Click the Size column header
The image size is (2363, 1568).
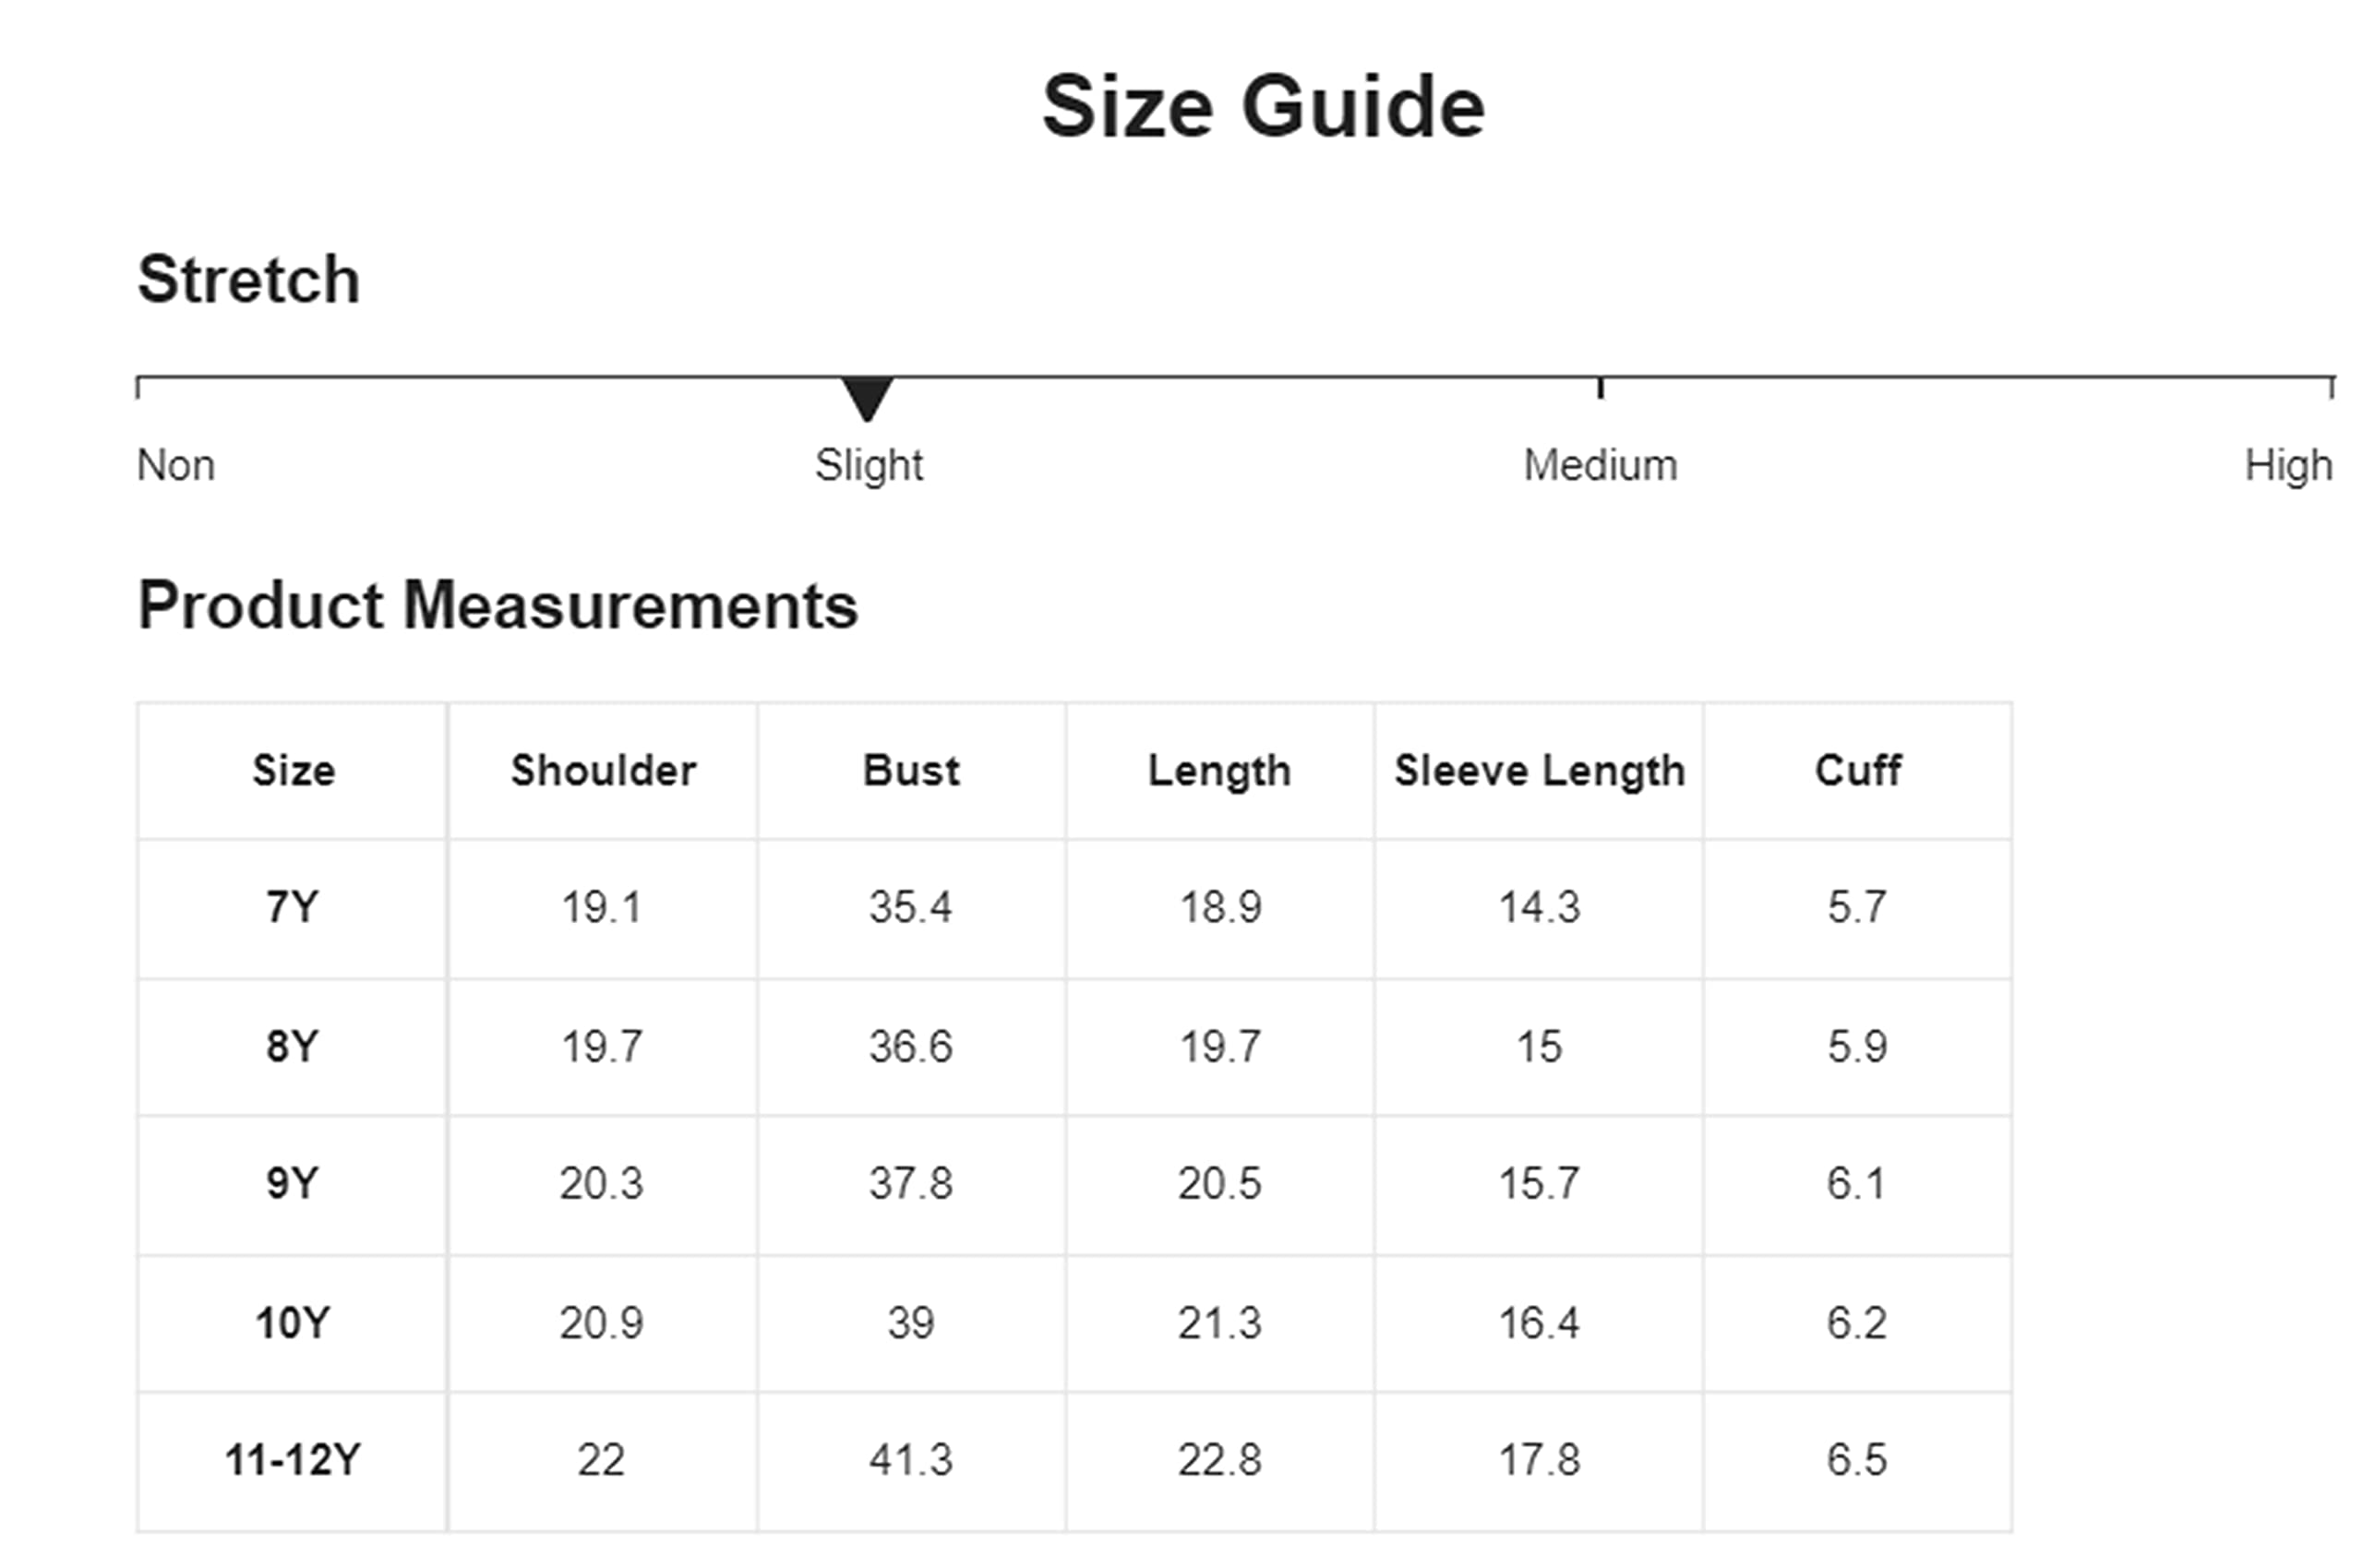coord(293,771)
